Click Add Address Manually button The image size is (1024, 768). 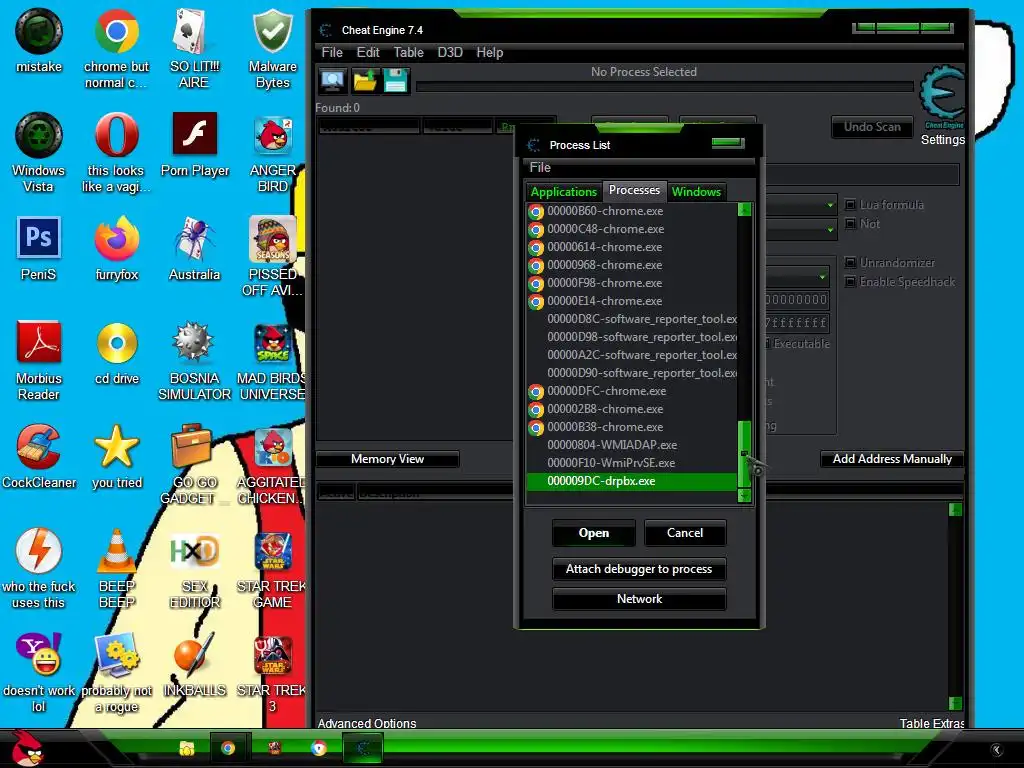(x=892, y=459)
